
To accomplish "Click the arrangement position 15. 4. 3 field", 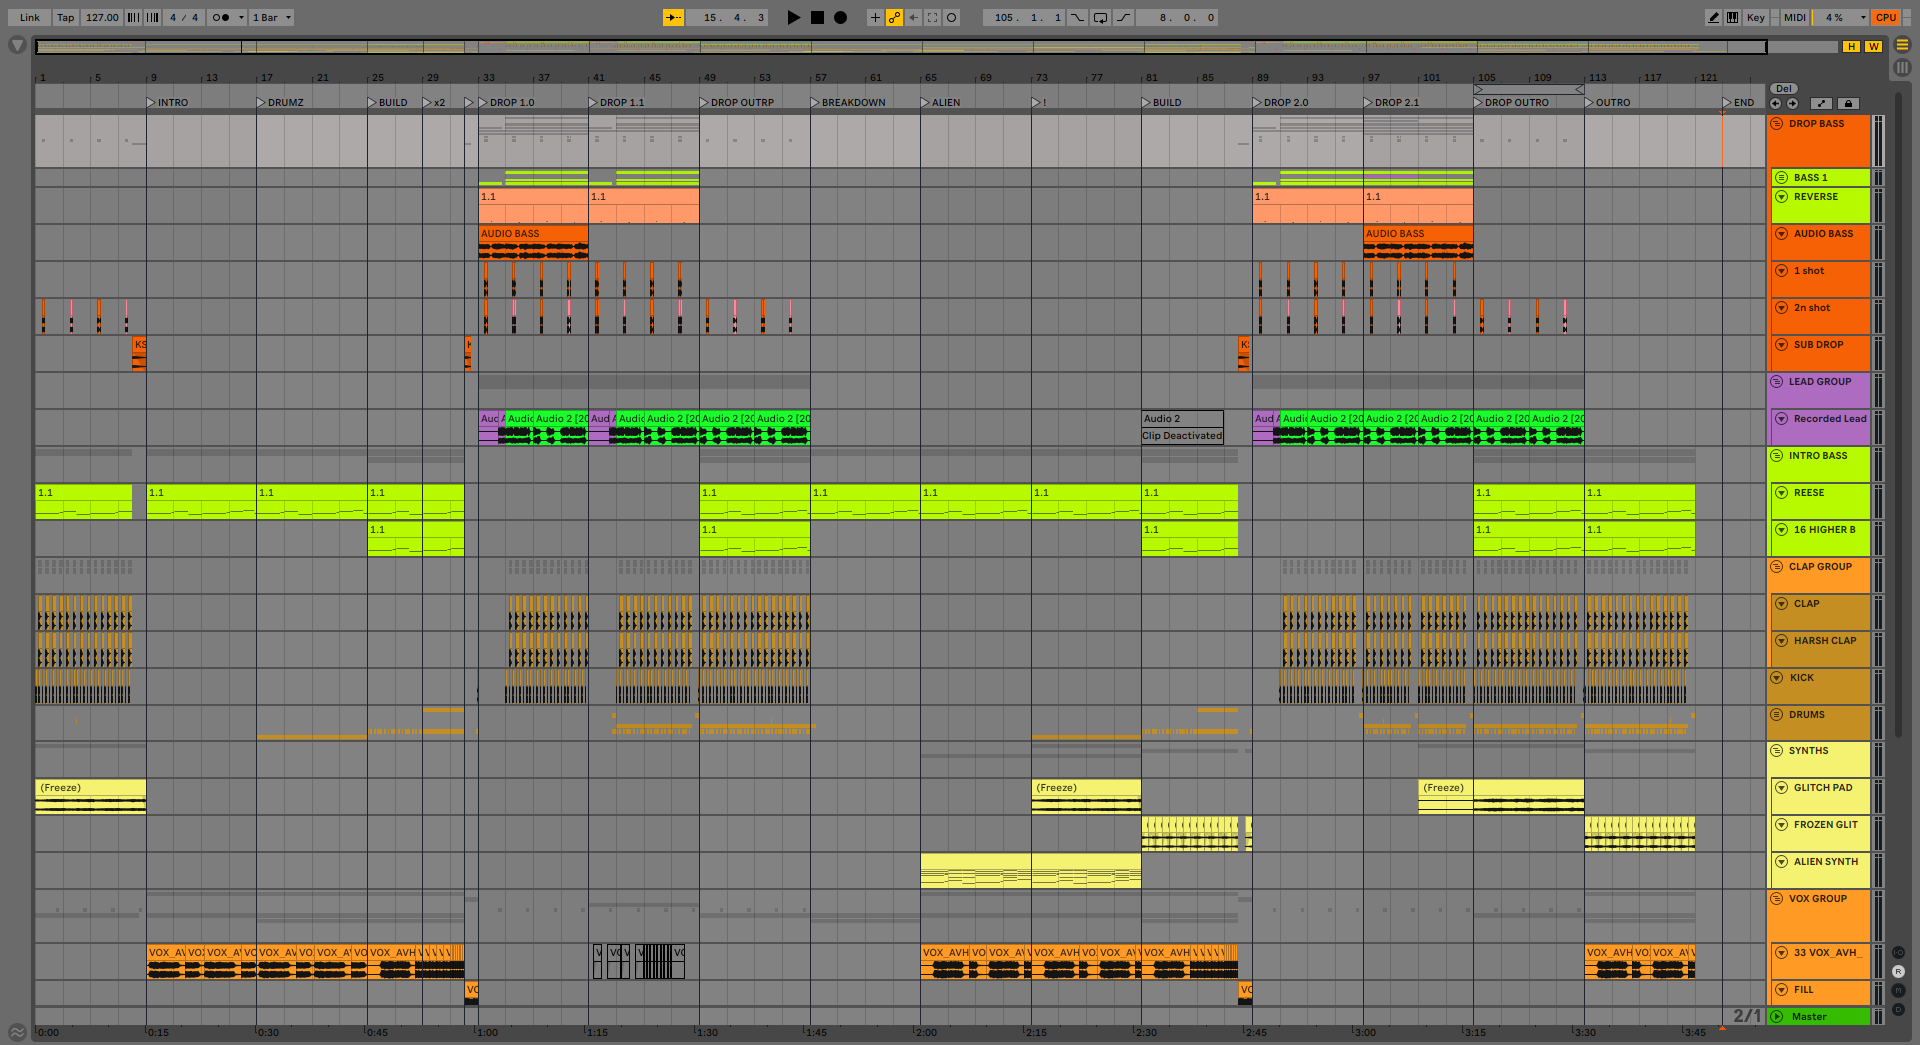I will tap(729, 17).
